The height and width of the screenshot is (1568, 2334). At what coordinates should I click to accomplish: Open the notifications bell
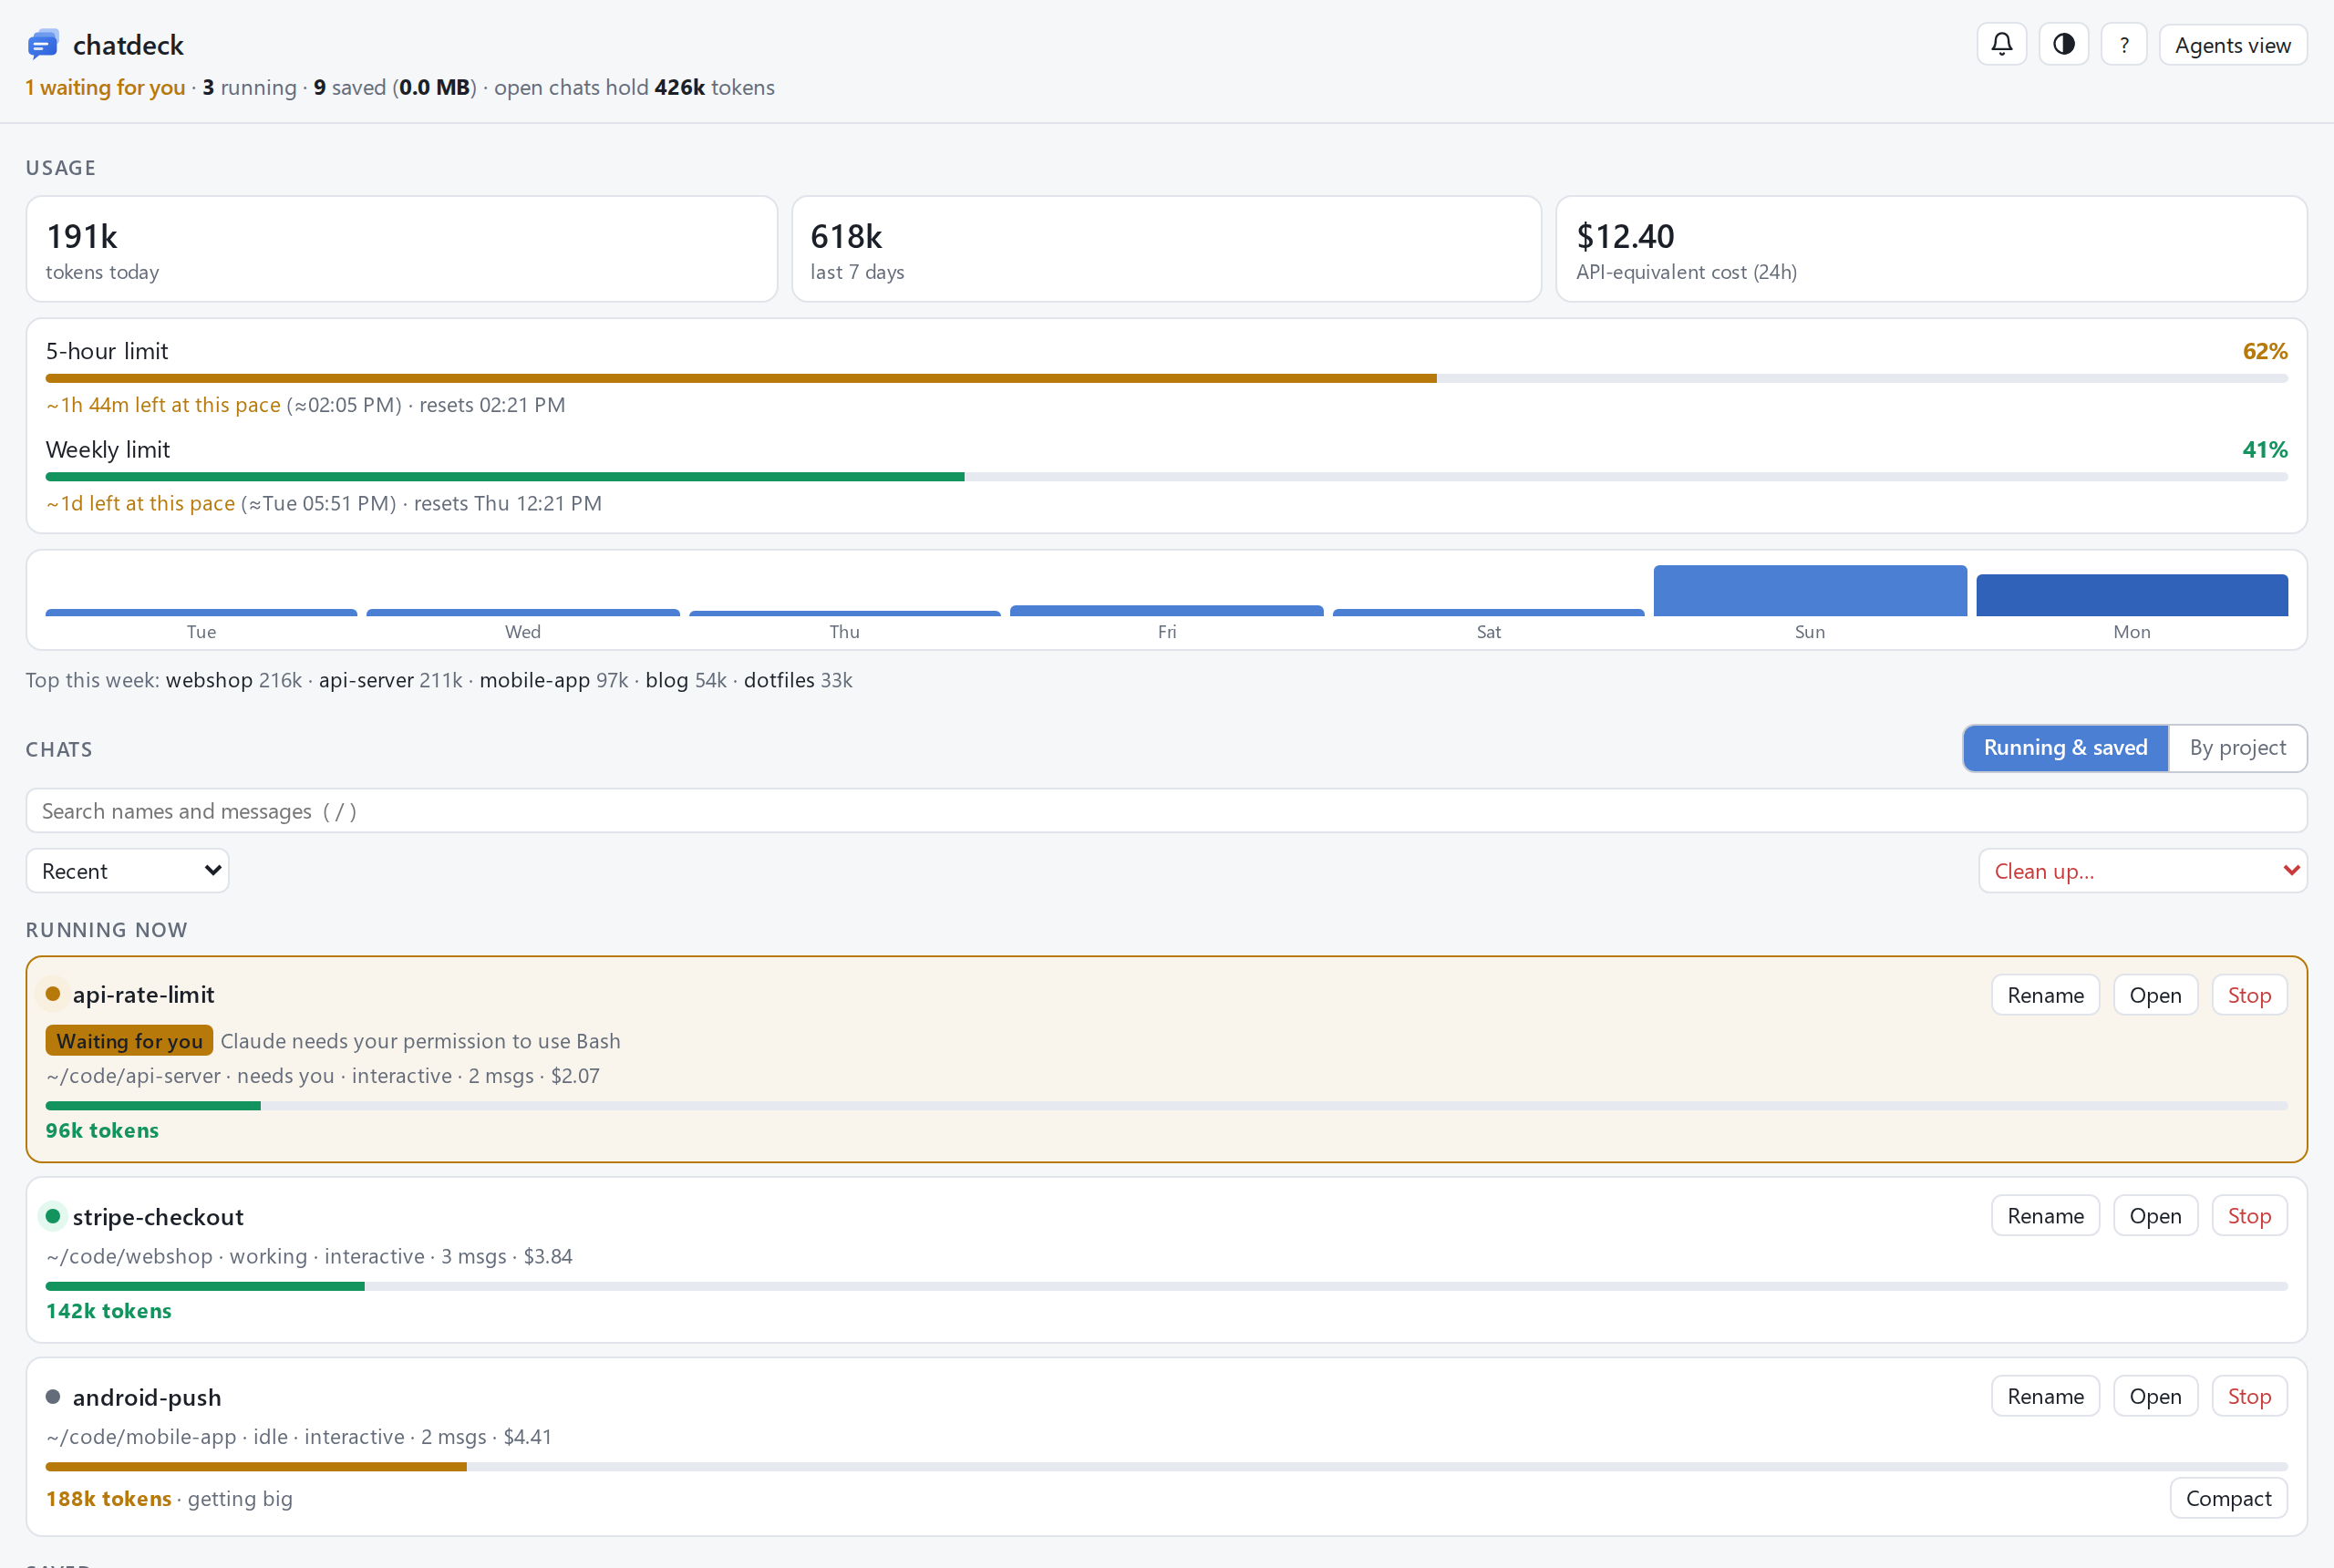click(2001, 45)
